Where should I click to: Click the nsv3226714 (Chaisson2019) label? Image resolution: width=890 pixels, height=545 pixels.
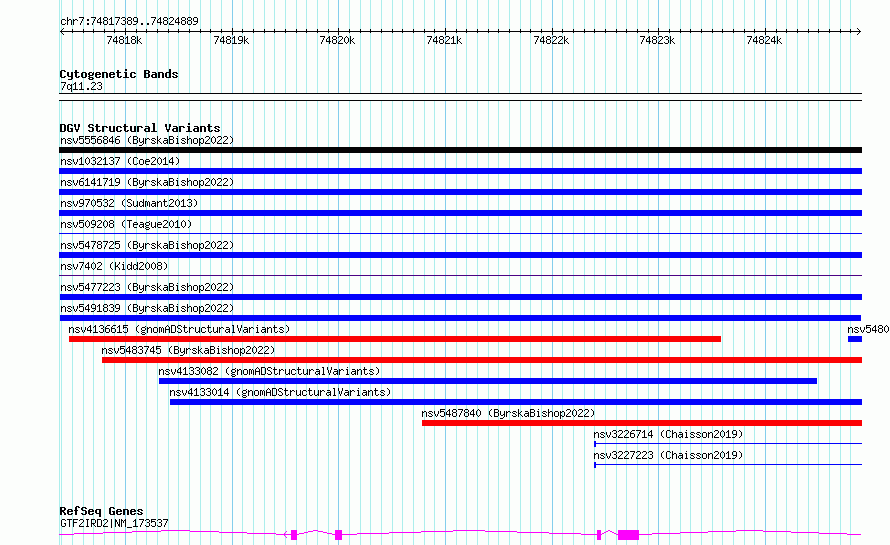[668, 434]
